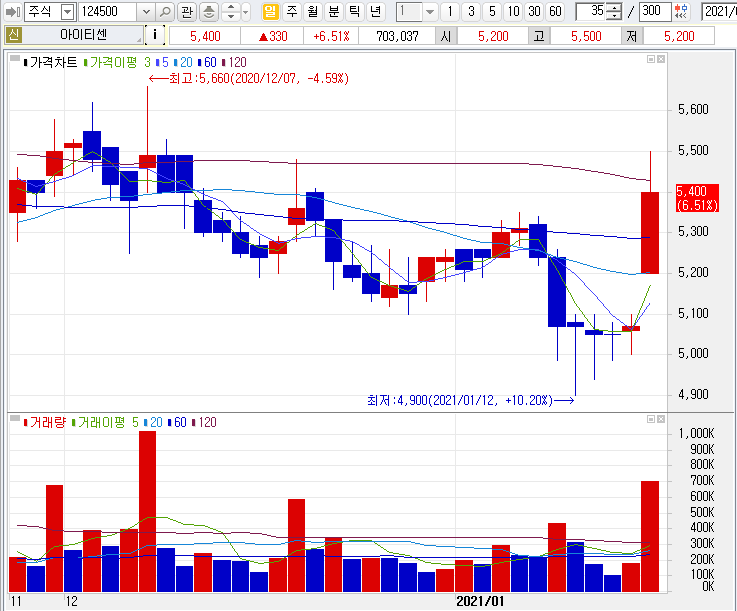Click the volume value 703,037

coord(397,36)
